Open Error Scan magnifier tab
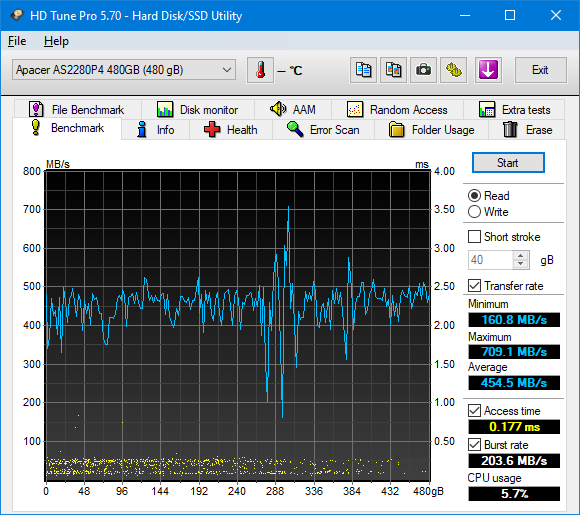Viewport: 580px width, 515px height. [323, 130]
